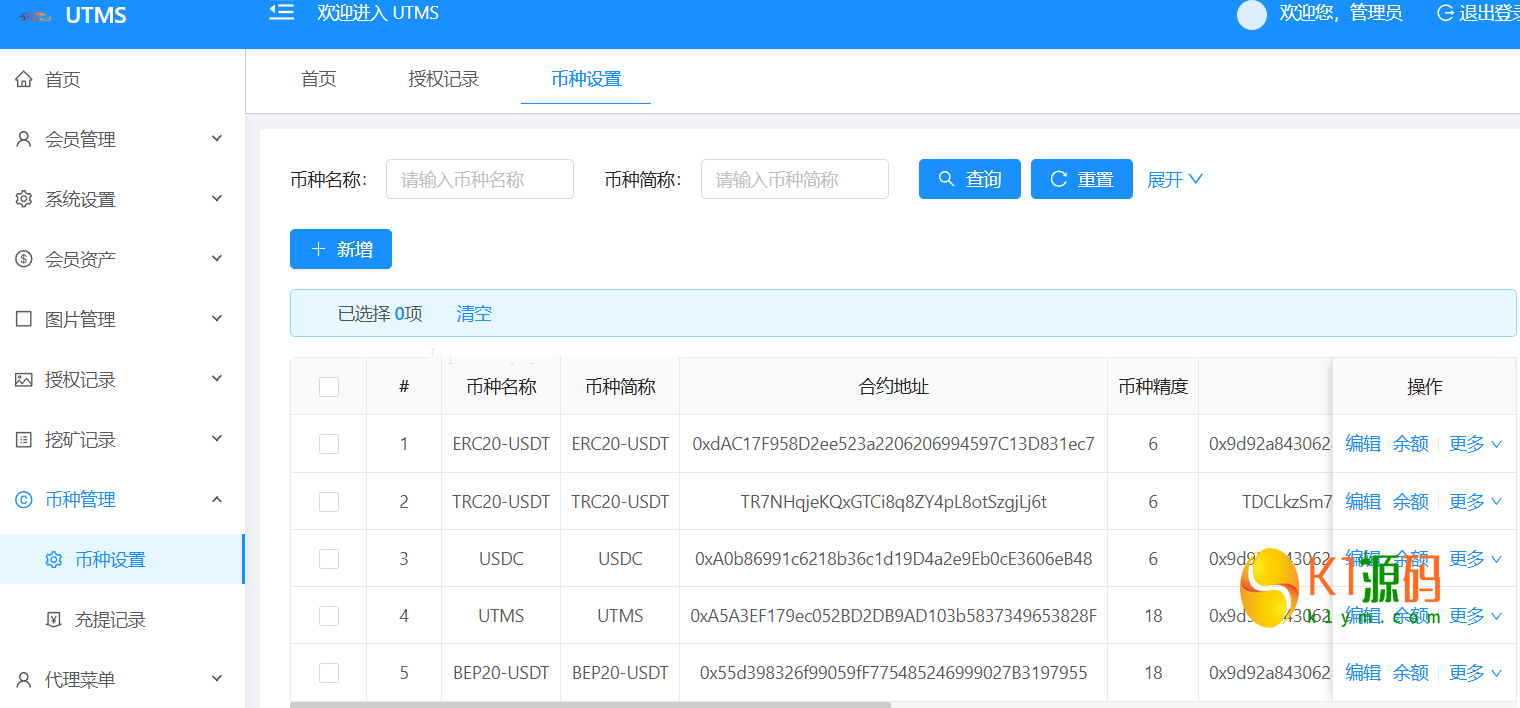1520x708 pixels.
Task: Expand the 挖矿记录 menu chevron
Action: (x=217, y=439)
